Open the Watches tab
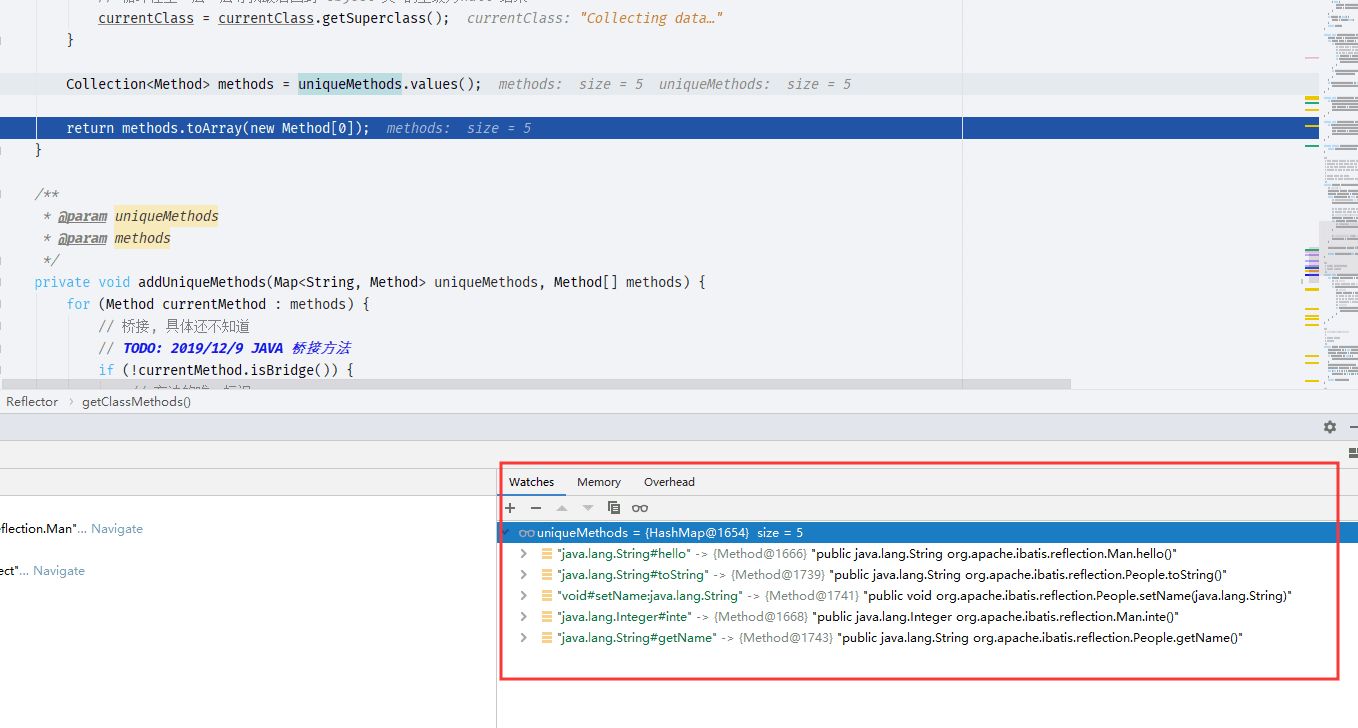The image size is (1358, 728). [531, 482]
